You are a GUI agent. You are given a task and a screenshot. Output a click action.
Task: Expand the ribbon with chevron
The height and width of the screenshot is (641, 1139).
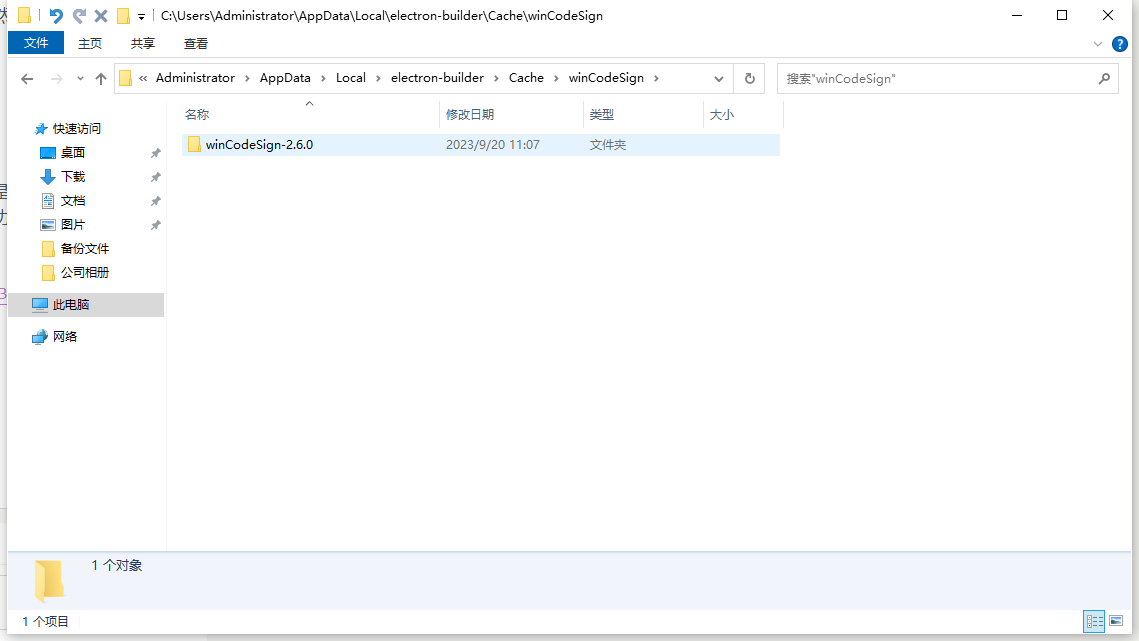[x=1098, y=44]
